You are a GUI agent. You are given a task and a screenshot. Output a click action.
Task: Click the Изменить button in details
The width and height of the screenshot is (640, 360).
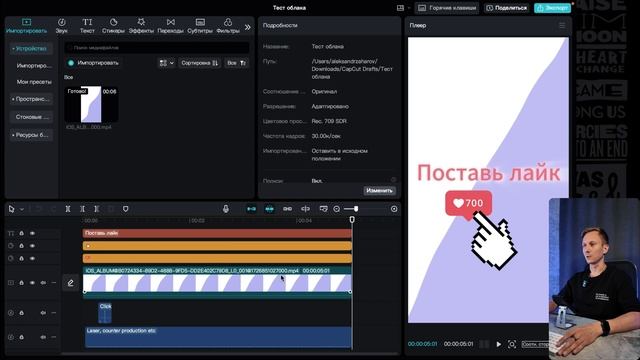point(379,191)
